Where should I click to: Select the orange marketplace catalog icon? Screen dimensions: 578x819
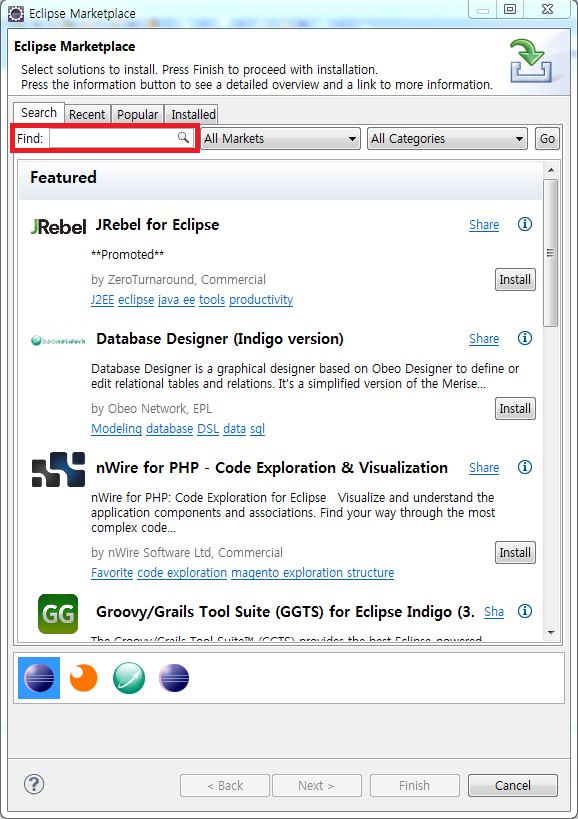[84, 678]
